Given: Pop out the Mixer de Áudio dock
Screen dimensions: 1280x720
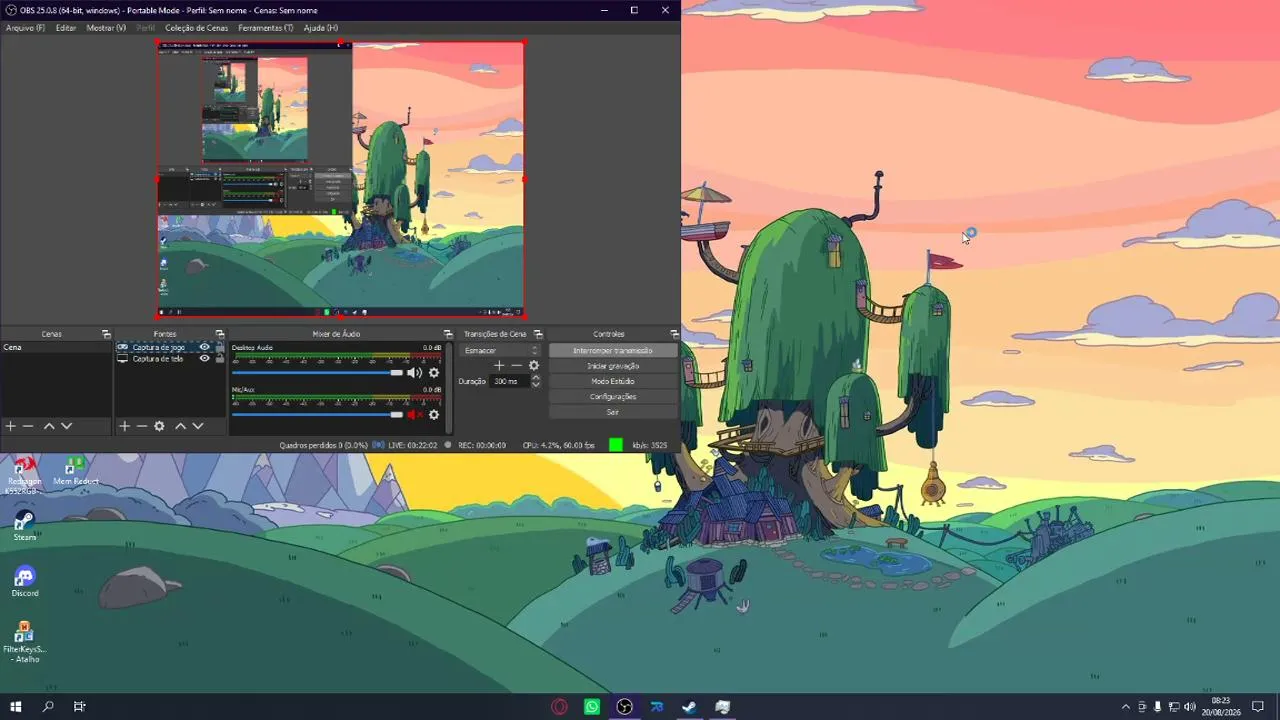Looking at the screenshot, I should click(x=448, y=334).
